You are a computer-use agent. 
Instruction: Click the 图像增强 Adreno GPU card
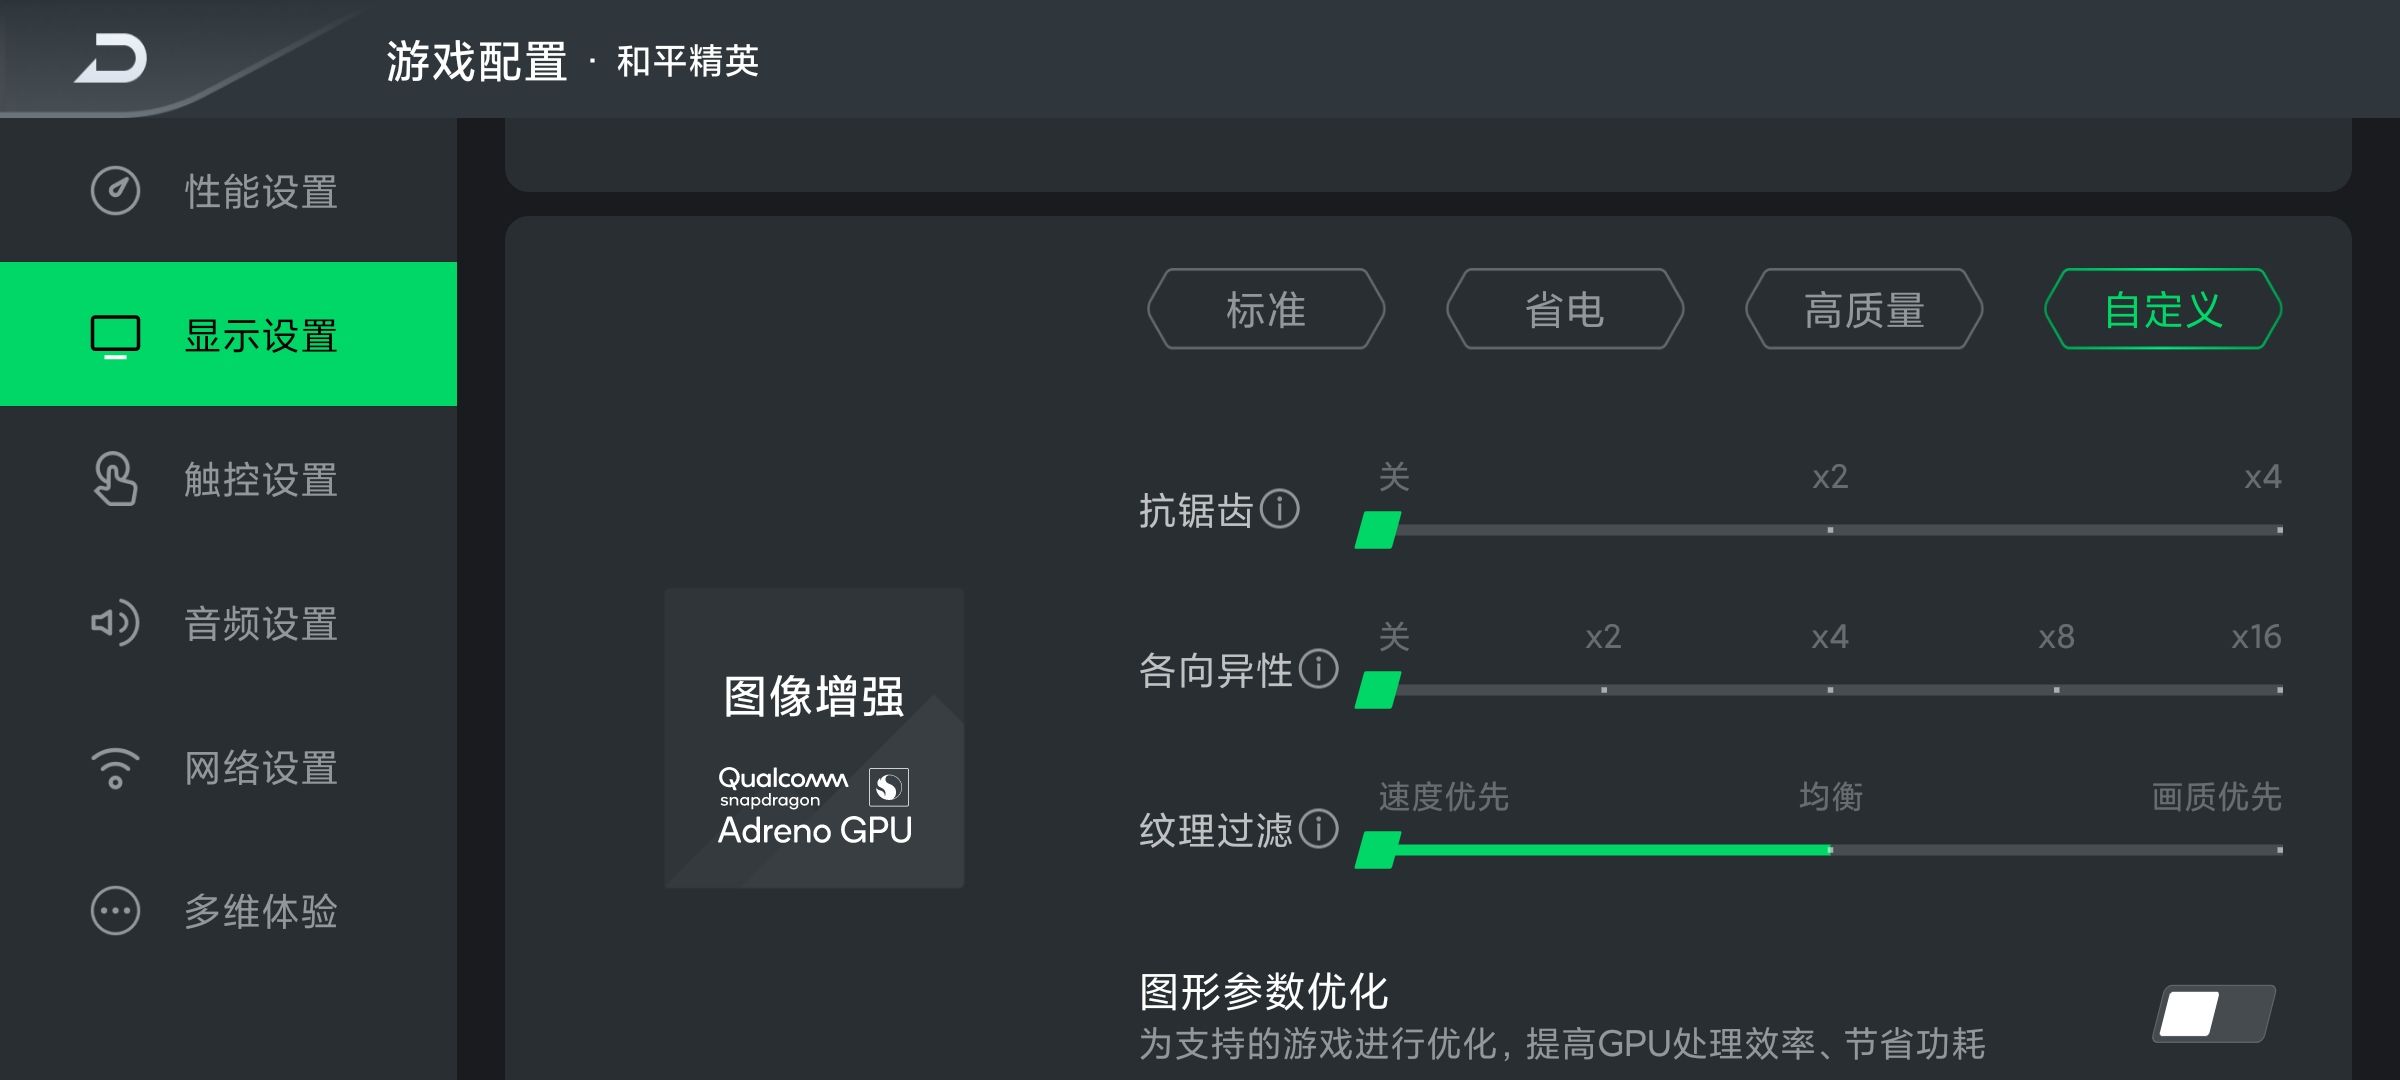814,738
